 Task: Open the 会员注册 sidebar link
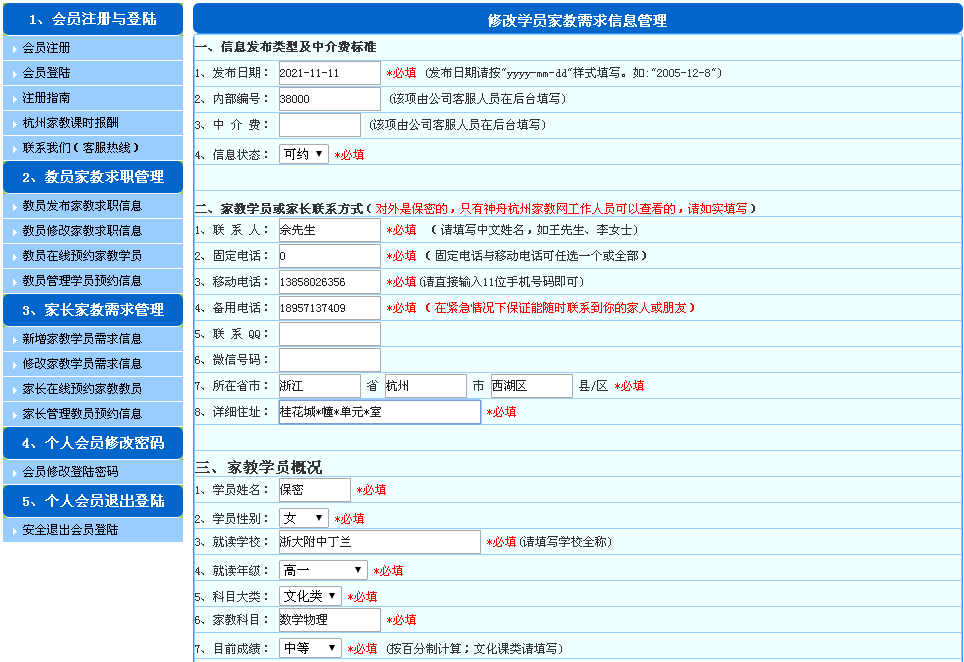47,48
